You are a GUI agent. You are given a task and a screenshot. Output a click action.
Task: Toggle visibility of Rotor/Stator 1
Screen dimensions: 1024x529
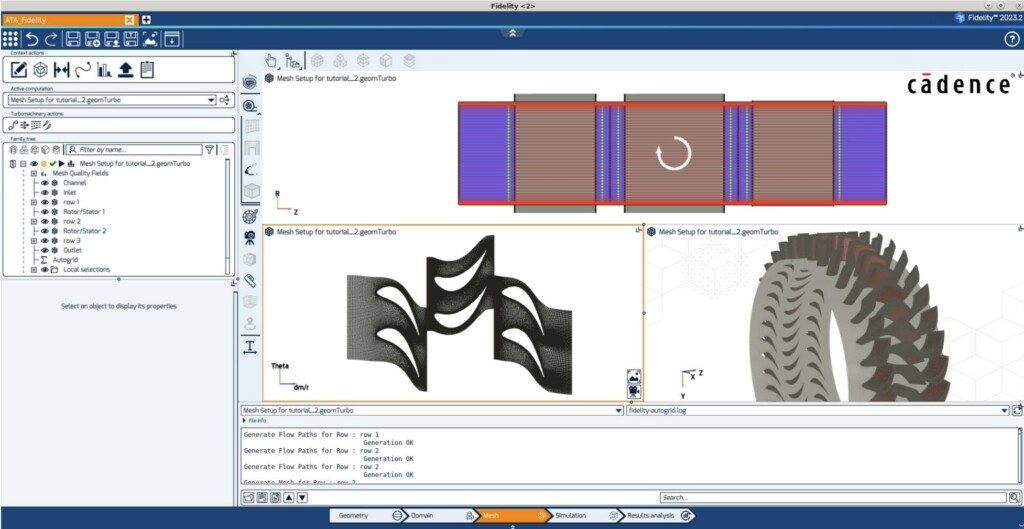(45, 212)
